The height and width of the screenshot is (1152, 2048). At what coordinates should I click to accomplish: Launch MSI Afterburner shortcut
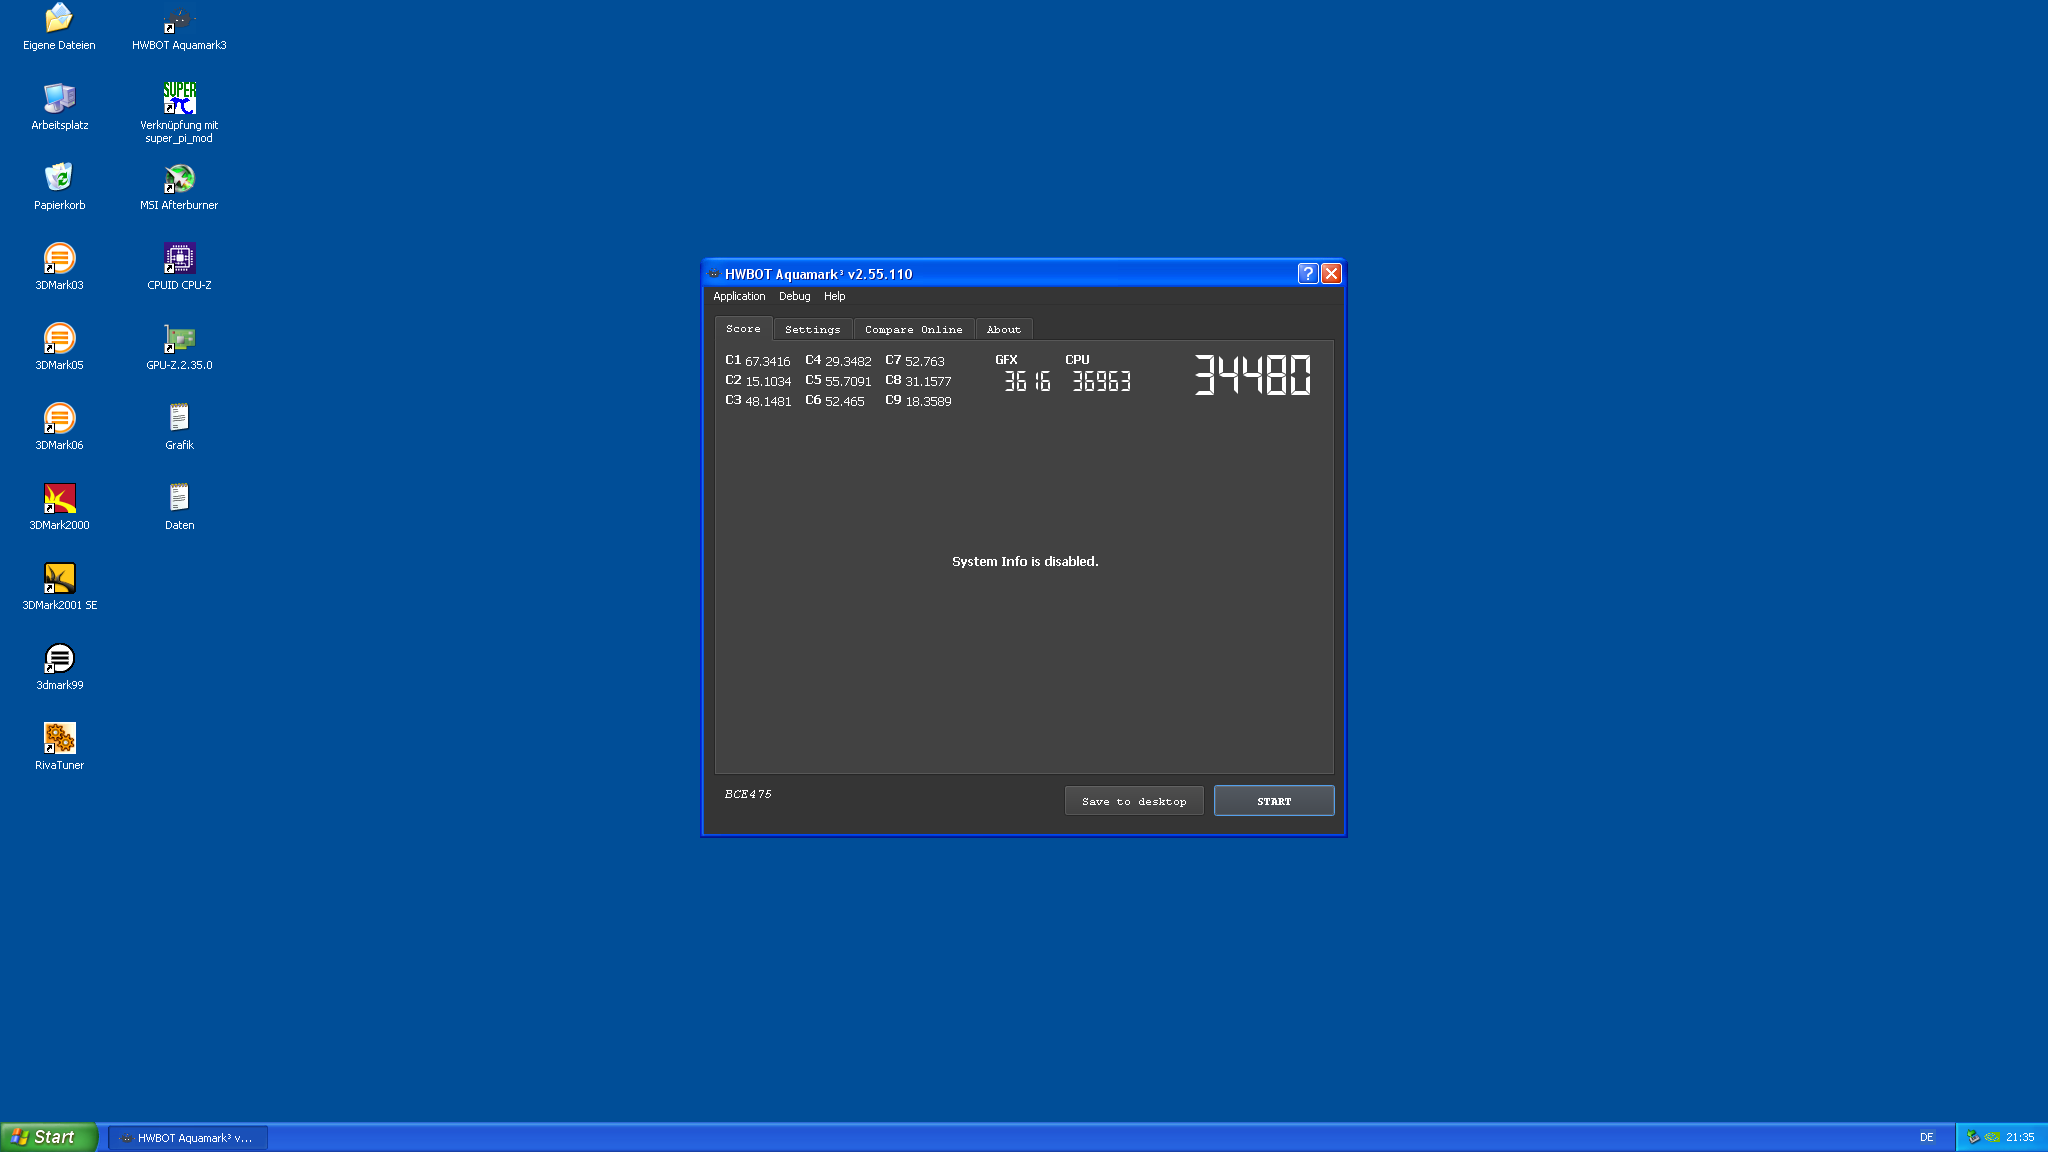pyautogui.click(x=179, y=187)
